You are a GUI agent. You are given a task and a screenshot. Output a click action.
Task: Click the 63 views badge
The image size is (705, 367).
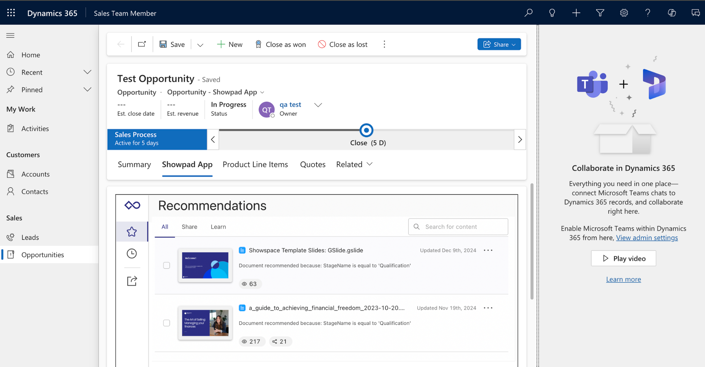click(x=250, y=284)
